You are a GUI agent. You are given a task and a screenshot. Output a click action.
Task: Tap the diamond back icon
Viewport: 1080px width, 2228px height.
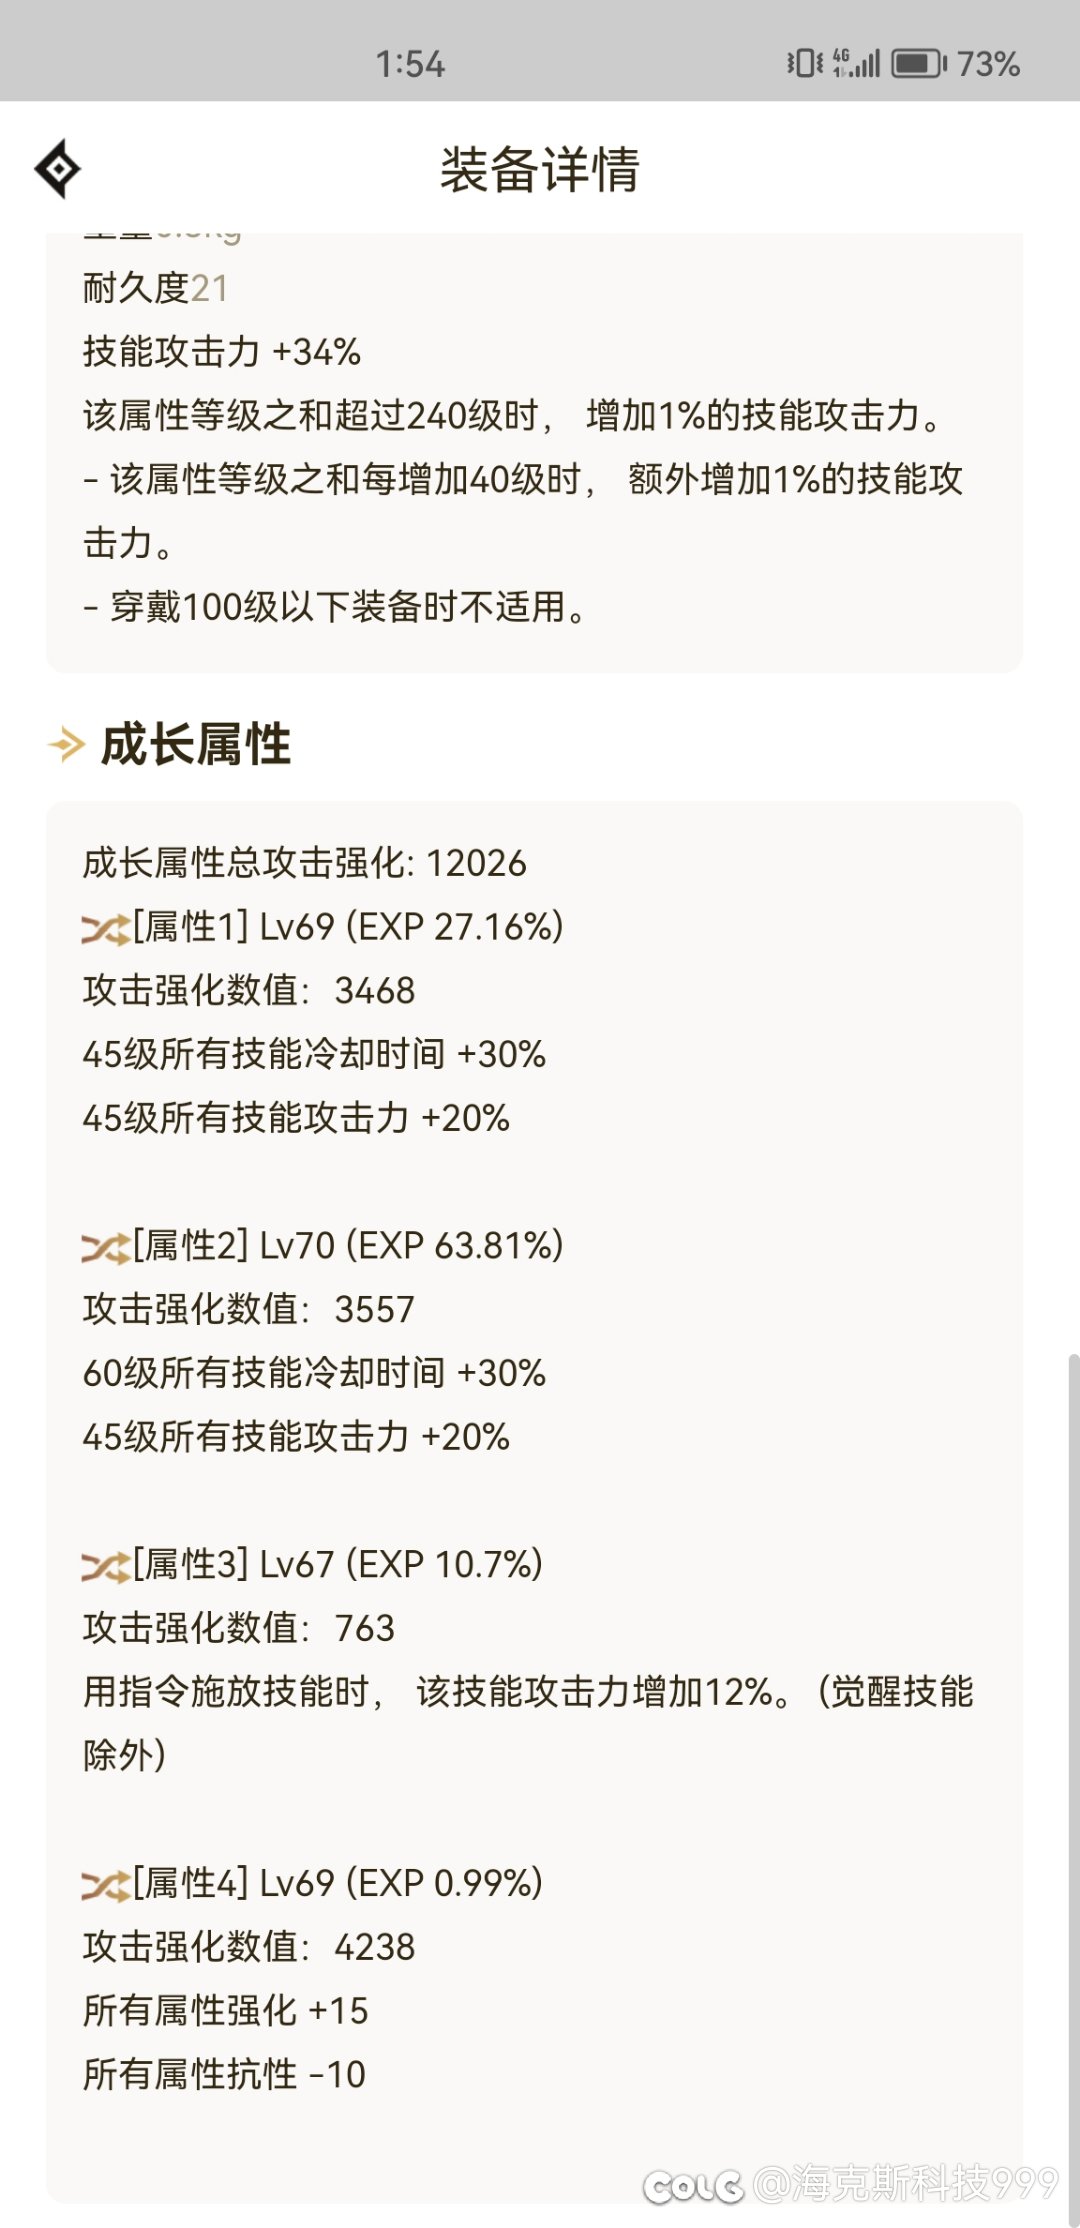(57, 168)
